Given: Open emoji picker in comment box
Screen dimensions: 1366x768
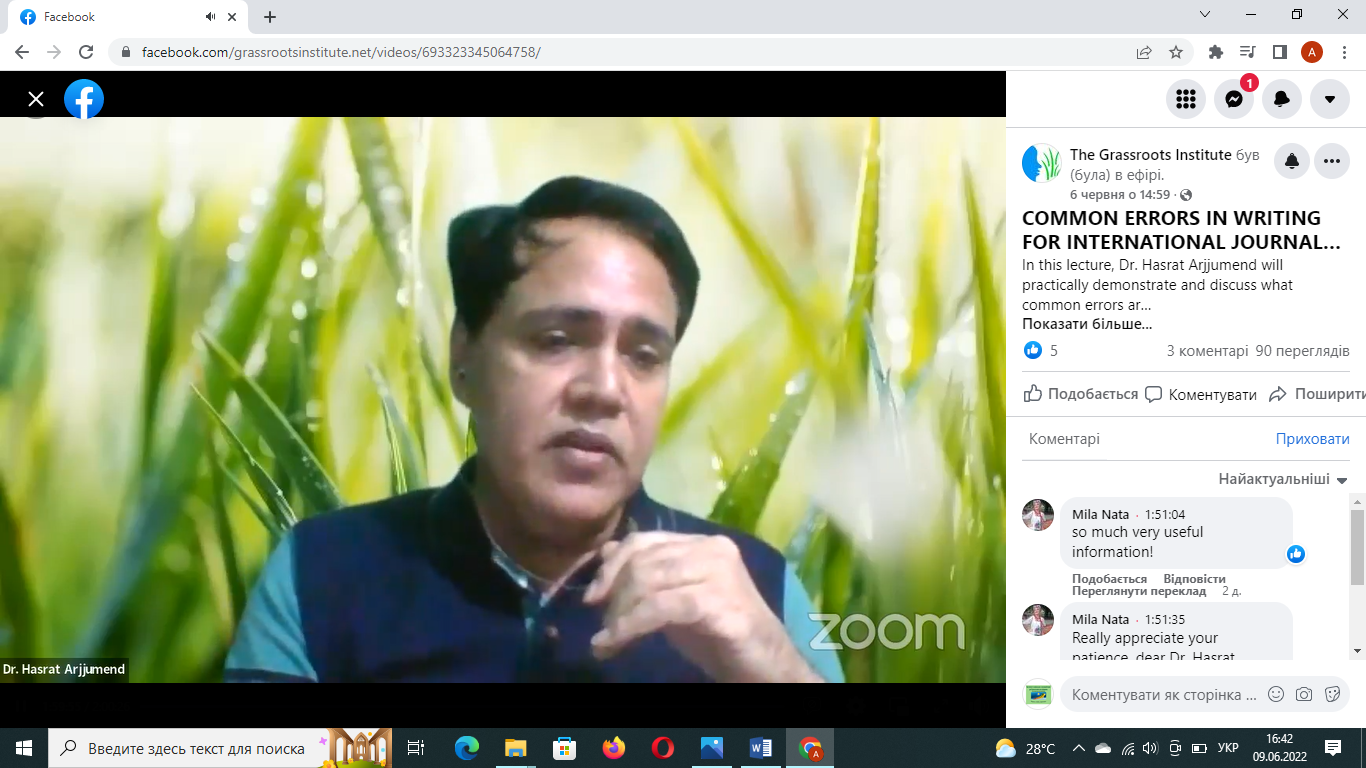Looking at the screenshot, I should pyautogui.click(x=1276, y=694).
